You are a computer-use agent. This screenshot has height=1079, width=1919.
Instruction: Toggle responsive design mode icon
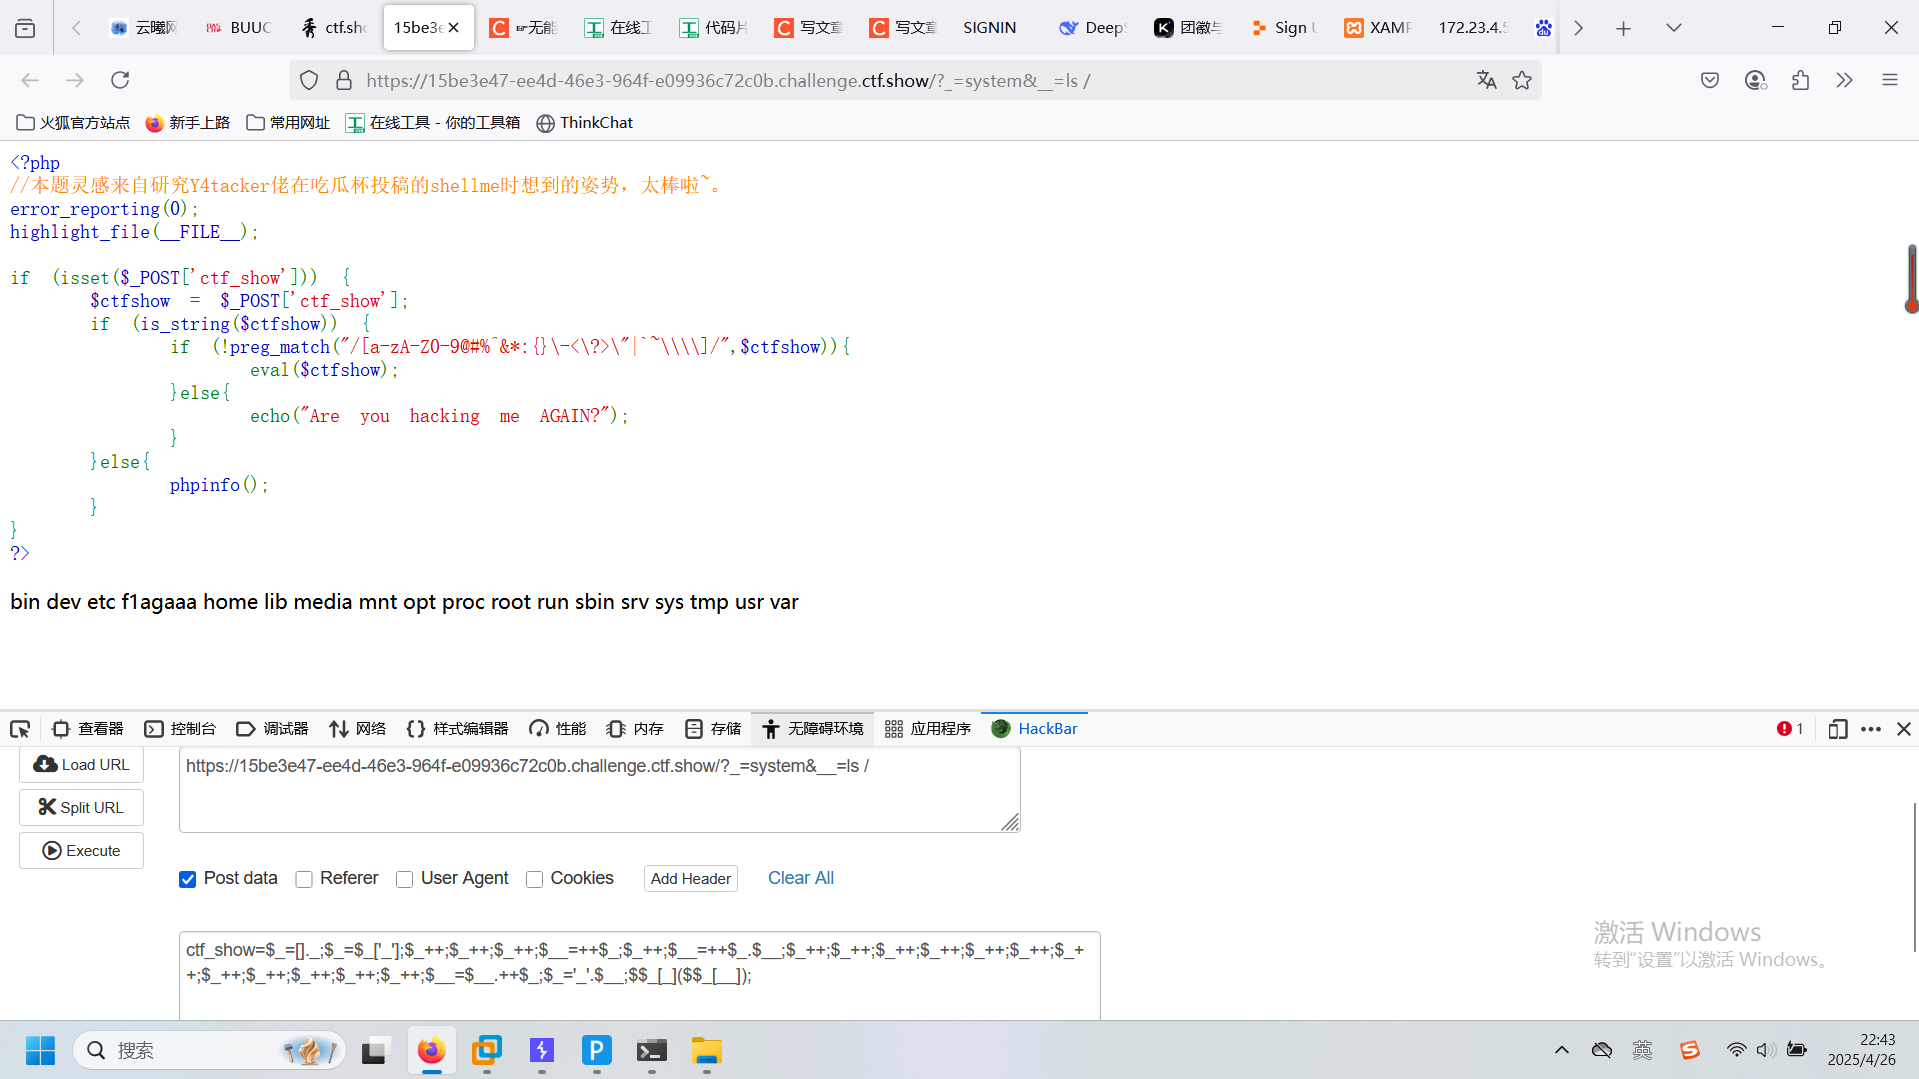coord(1837,729)
